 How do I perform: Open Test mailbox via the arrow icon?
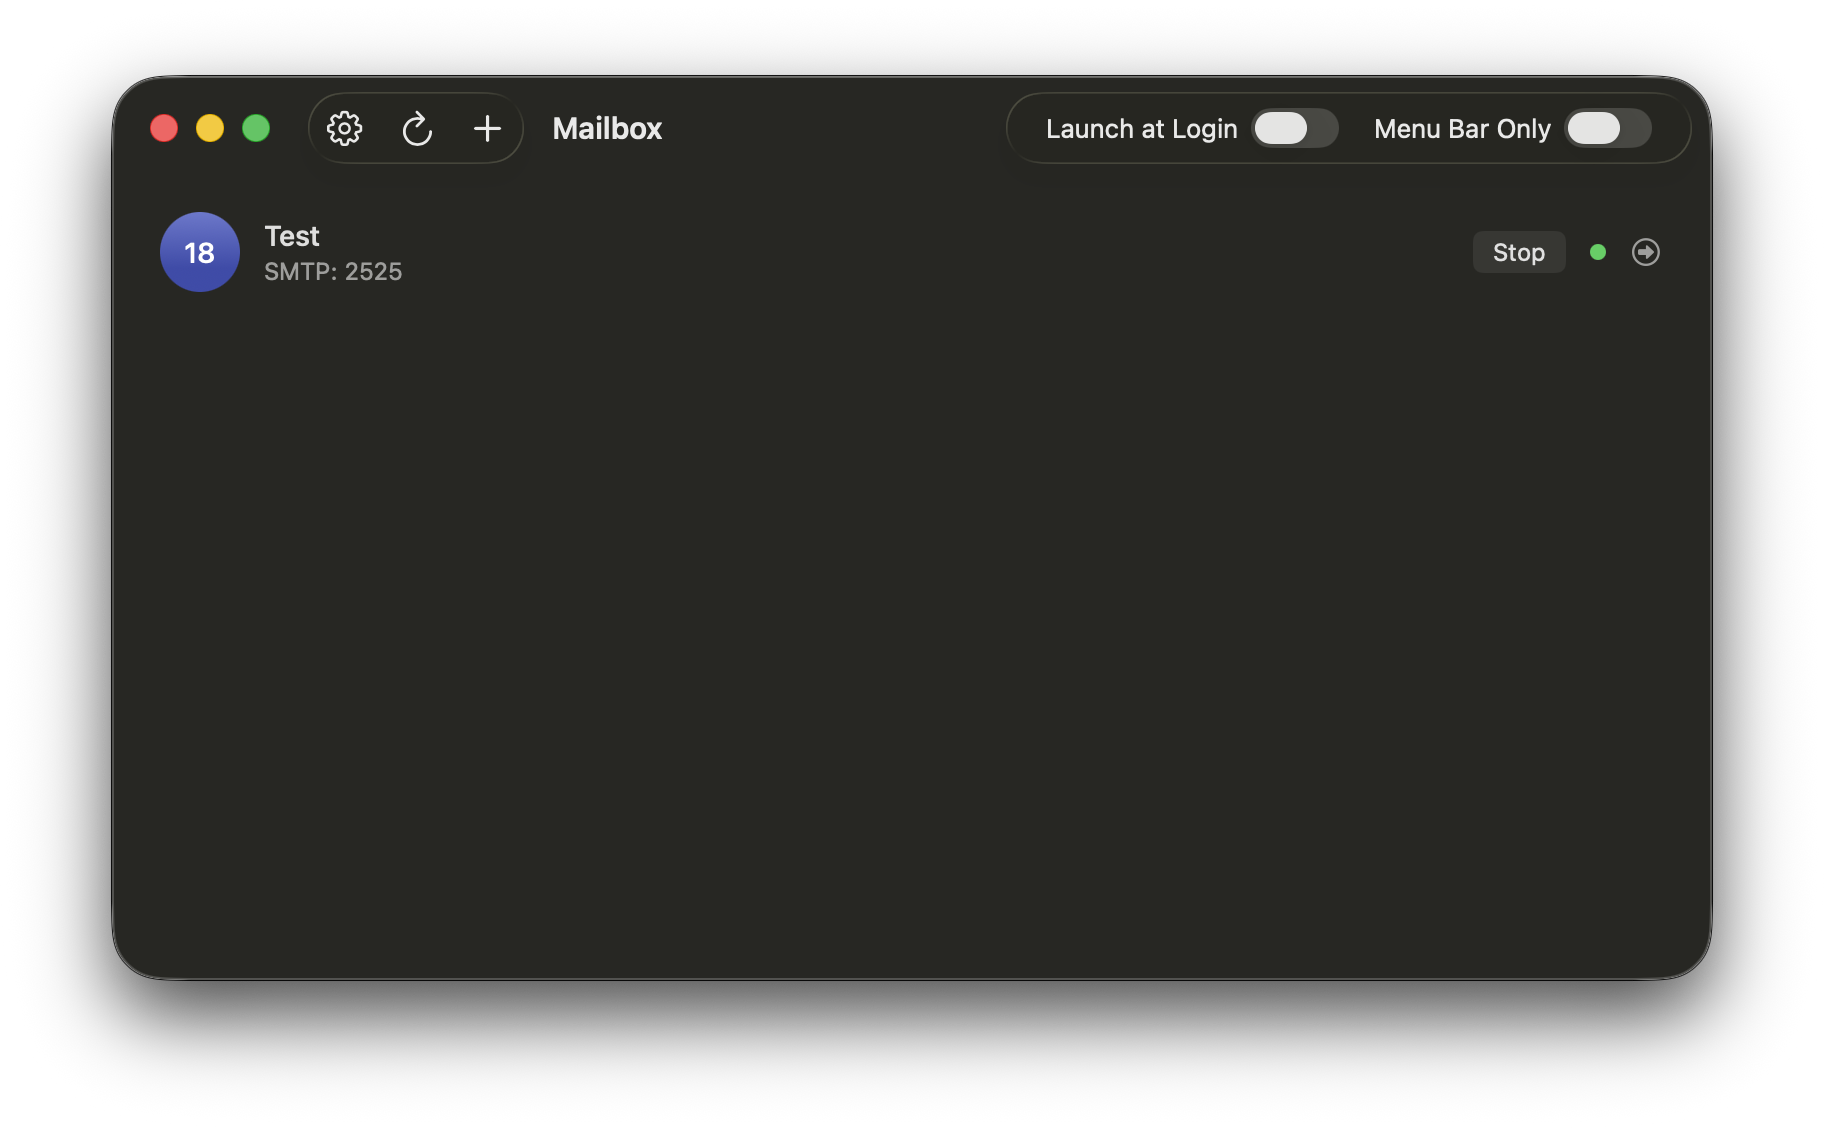1645,252
